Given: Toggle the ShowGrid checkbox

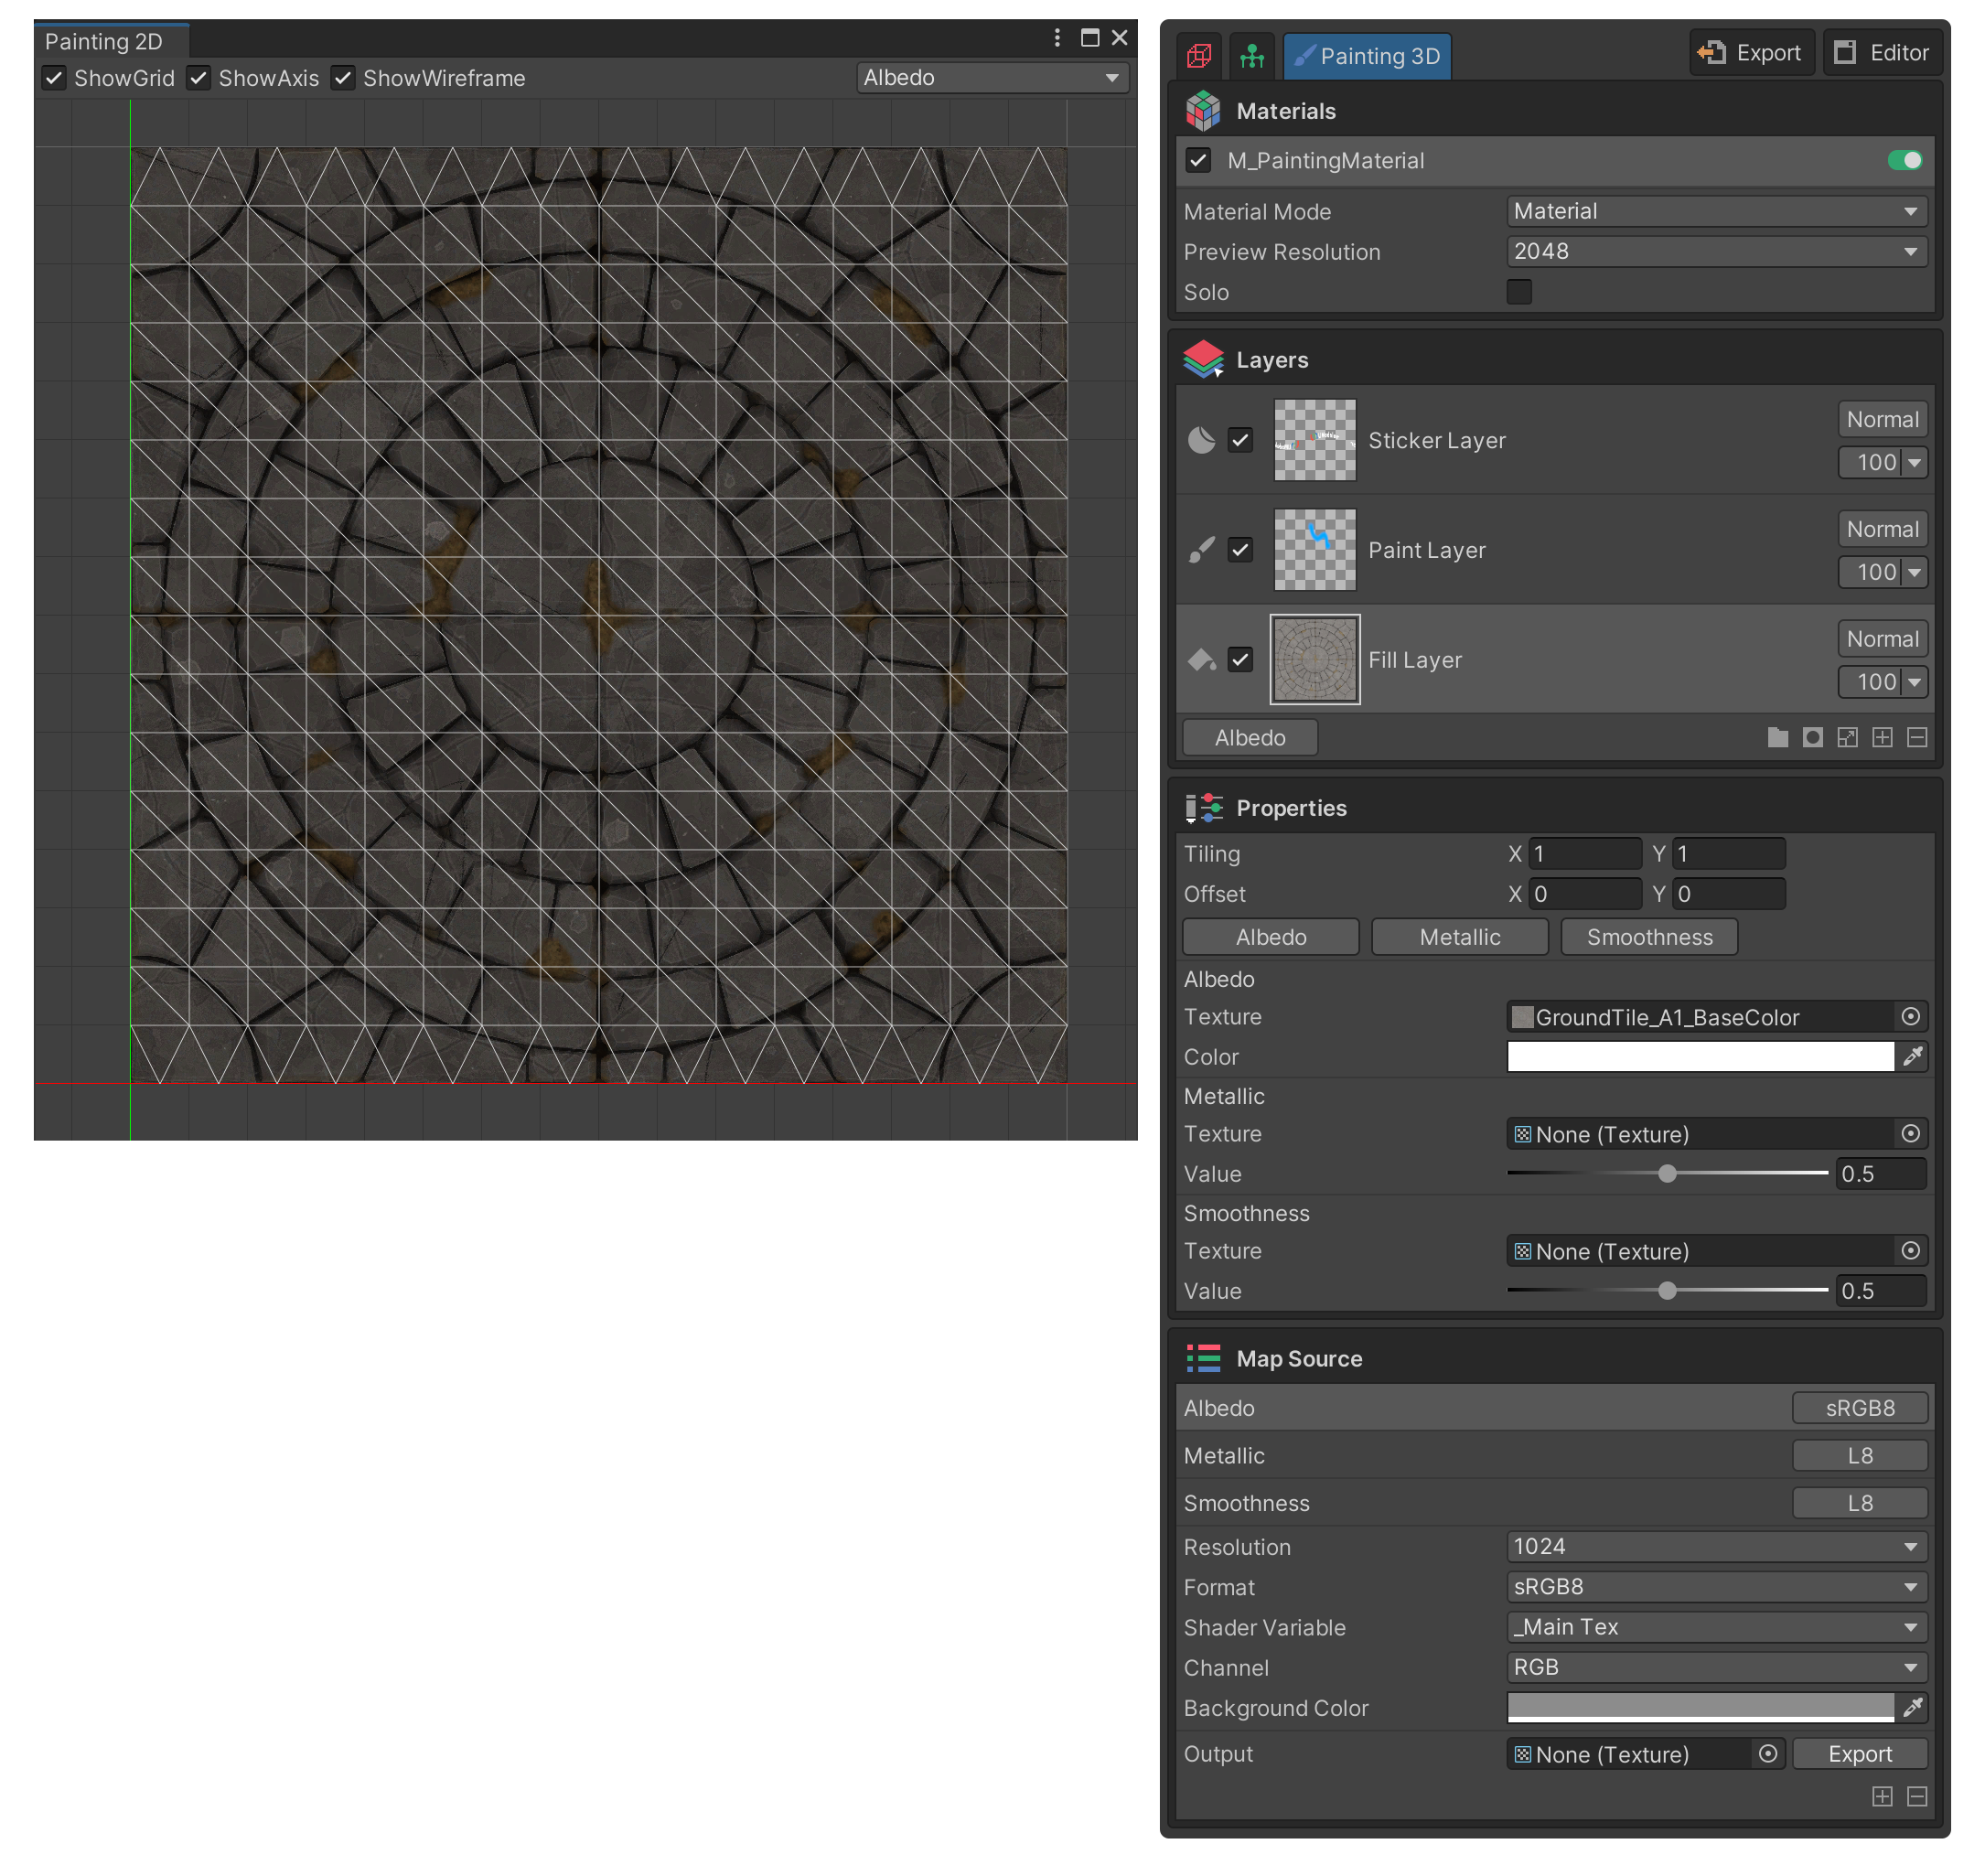Looking at the screenshot, I should [54, 78].
